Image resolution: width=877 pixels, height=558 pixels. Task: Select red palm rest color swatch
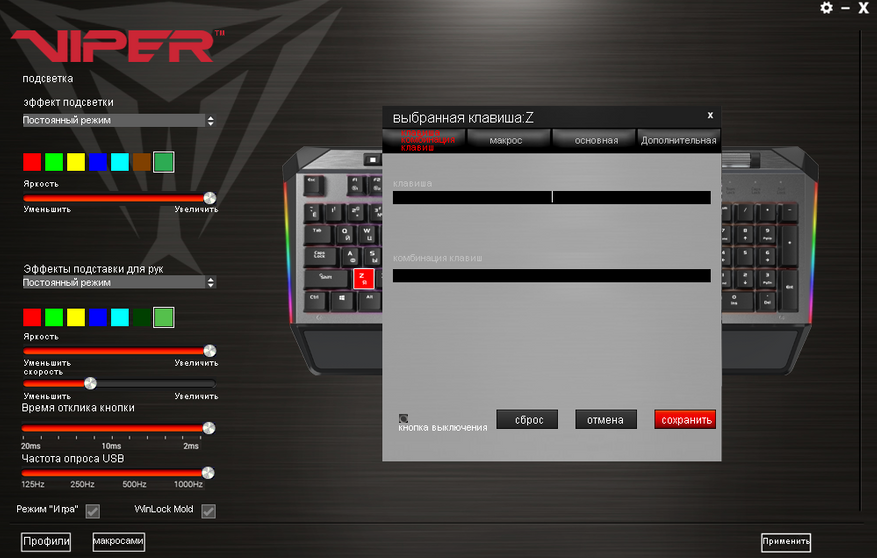(x=32, y=317)
